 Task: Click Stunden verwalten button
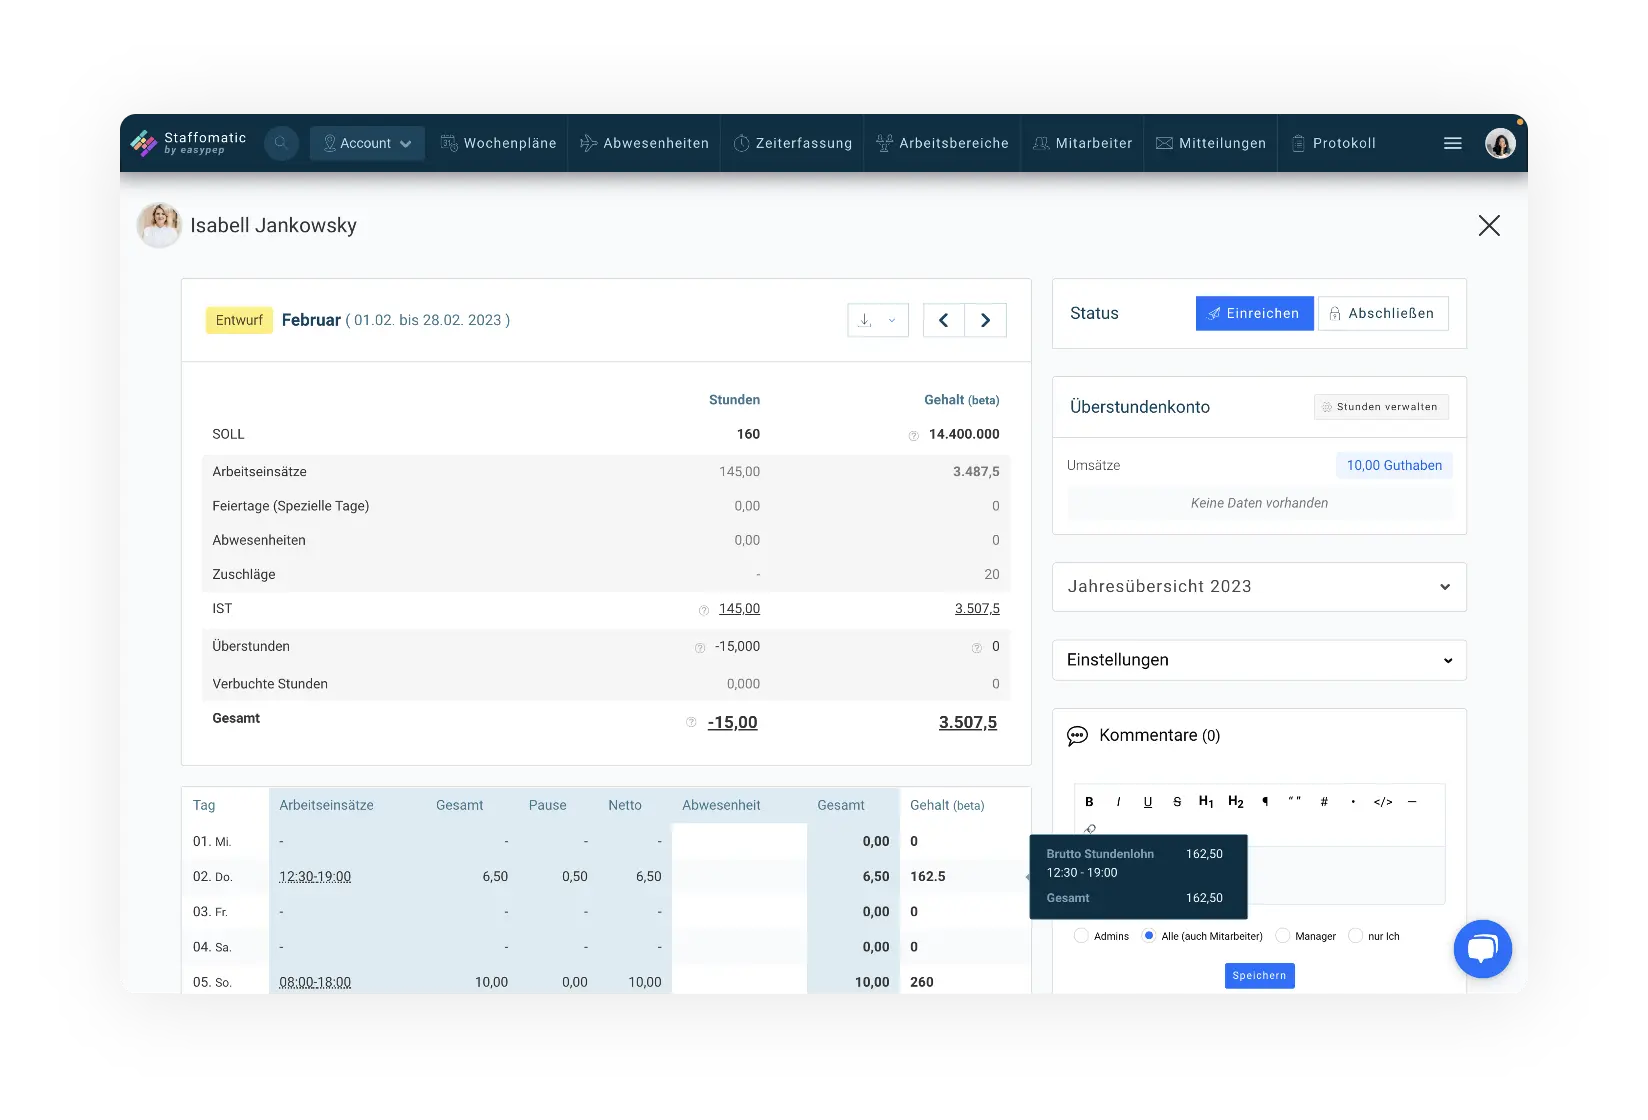[1381, 407]
